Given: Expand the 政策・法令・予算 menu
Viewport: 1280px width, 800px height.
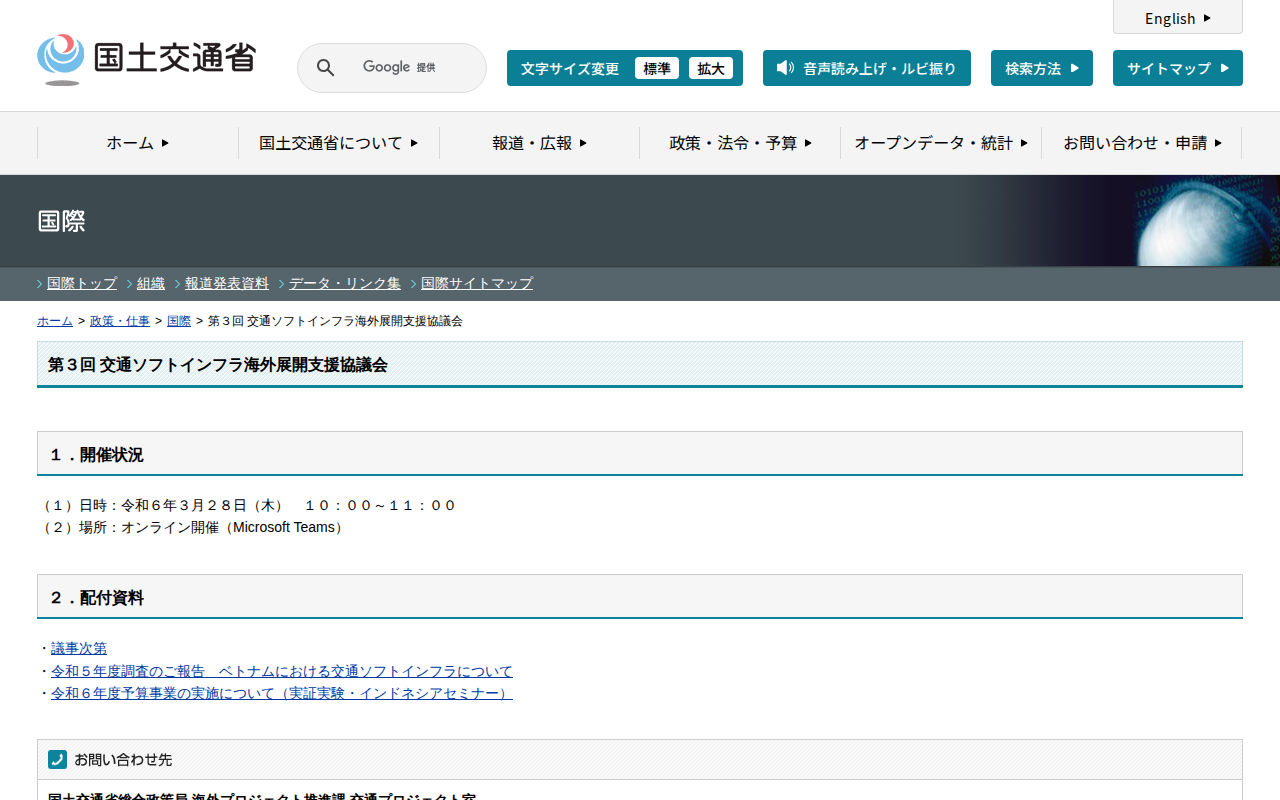Looking at the screenshot, I should pos(740,143).
